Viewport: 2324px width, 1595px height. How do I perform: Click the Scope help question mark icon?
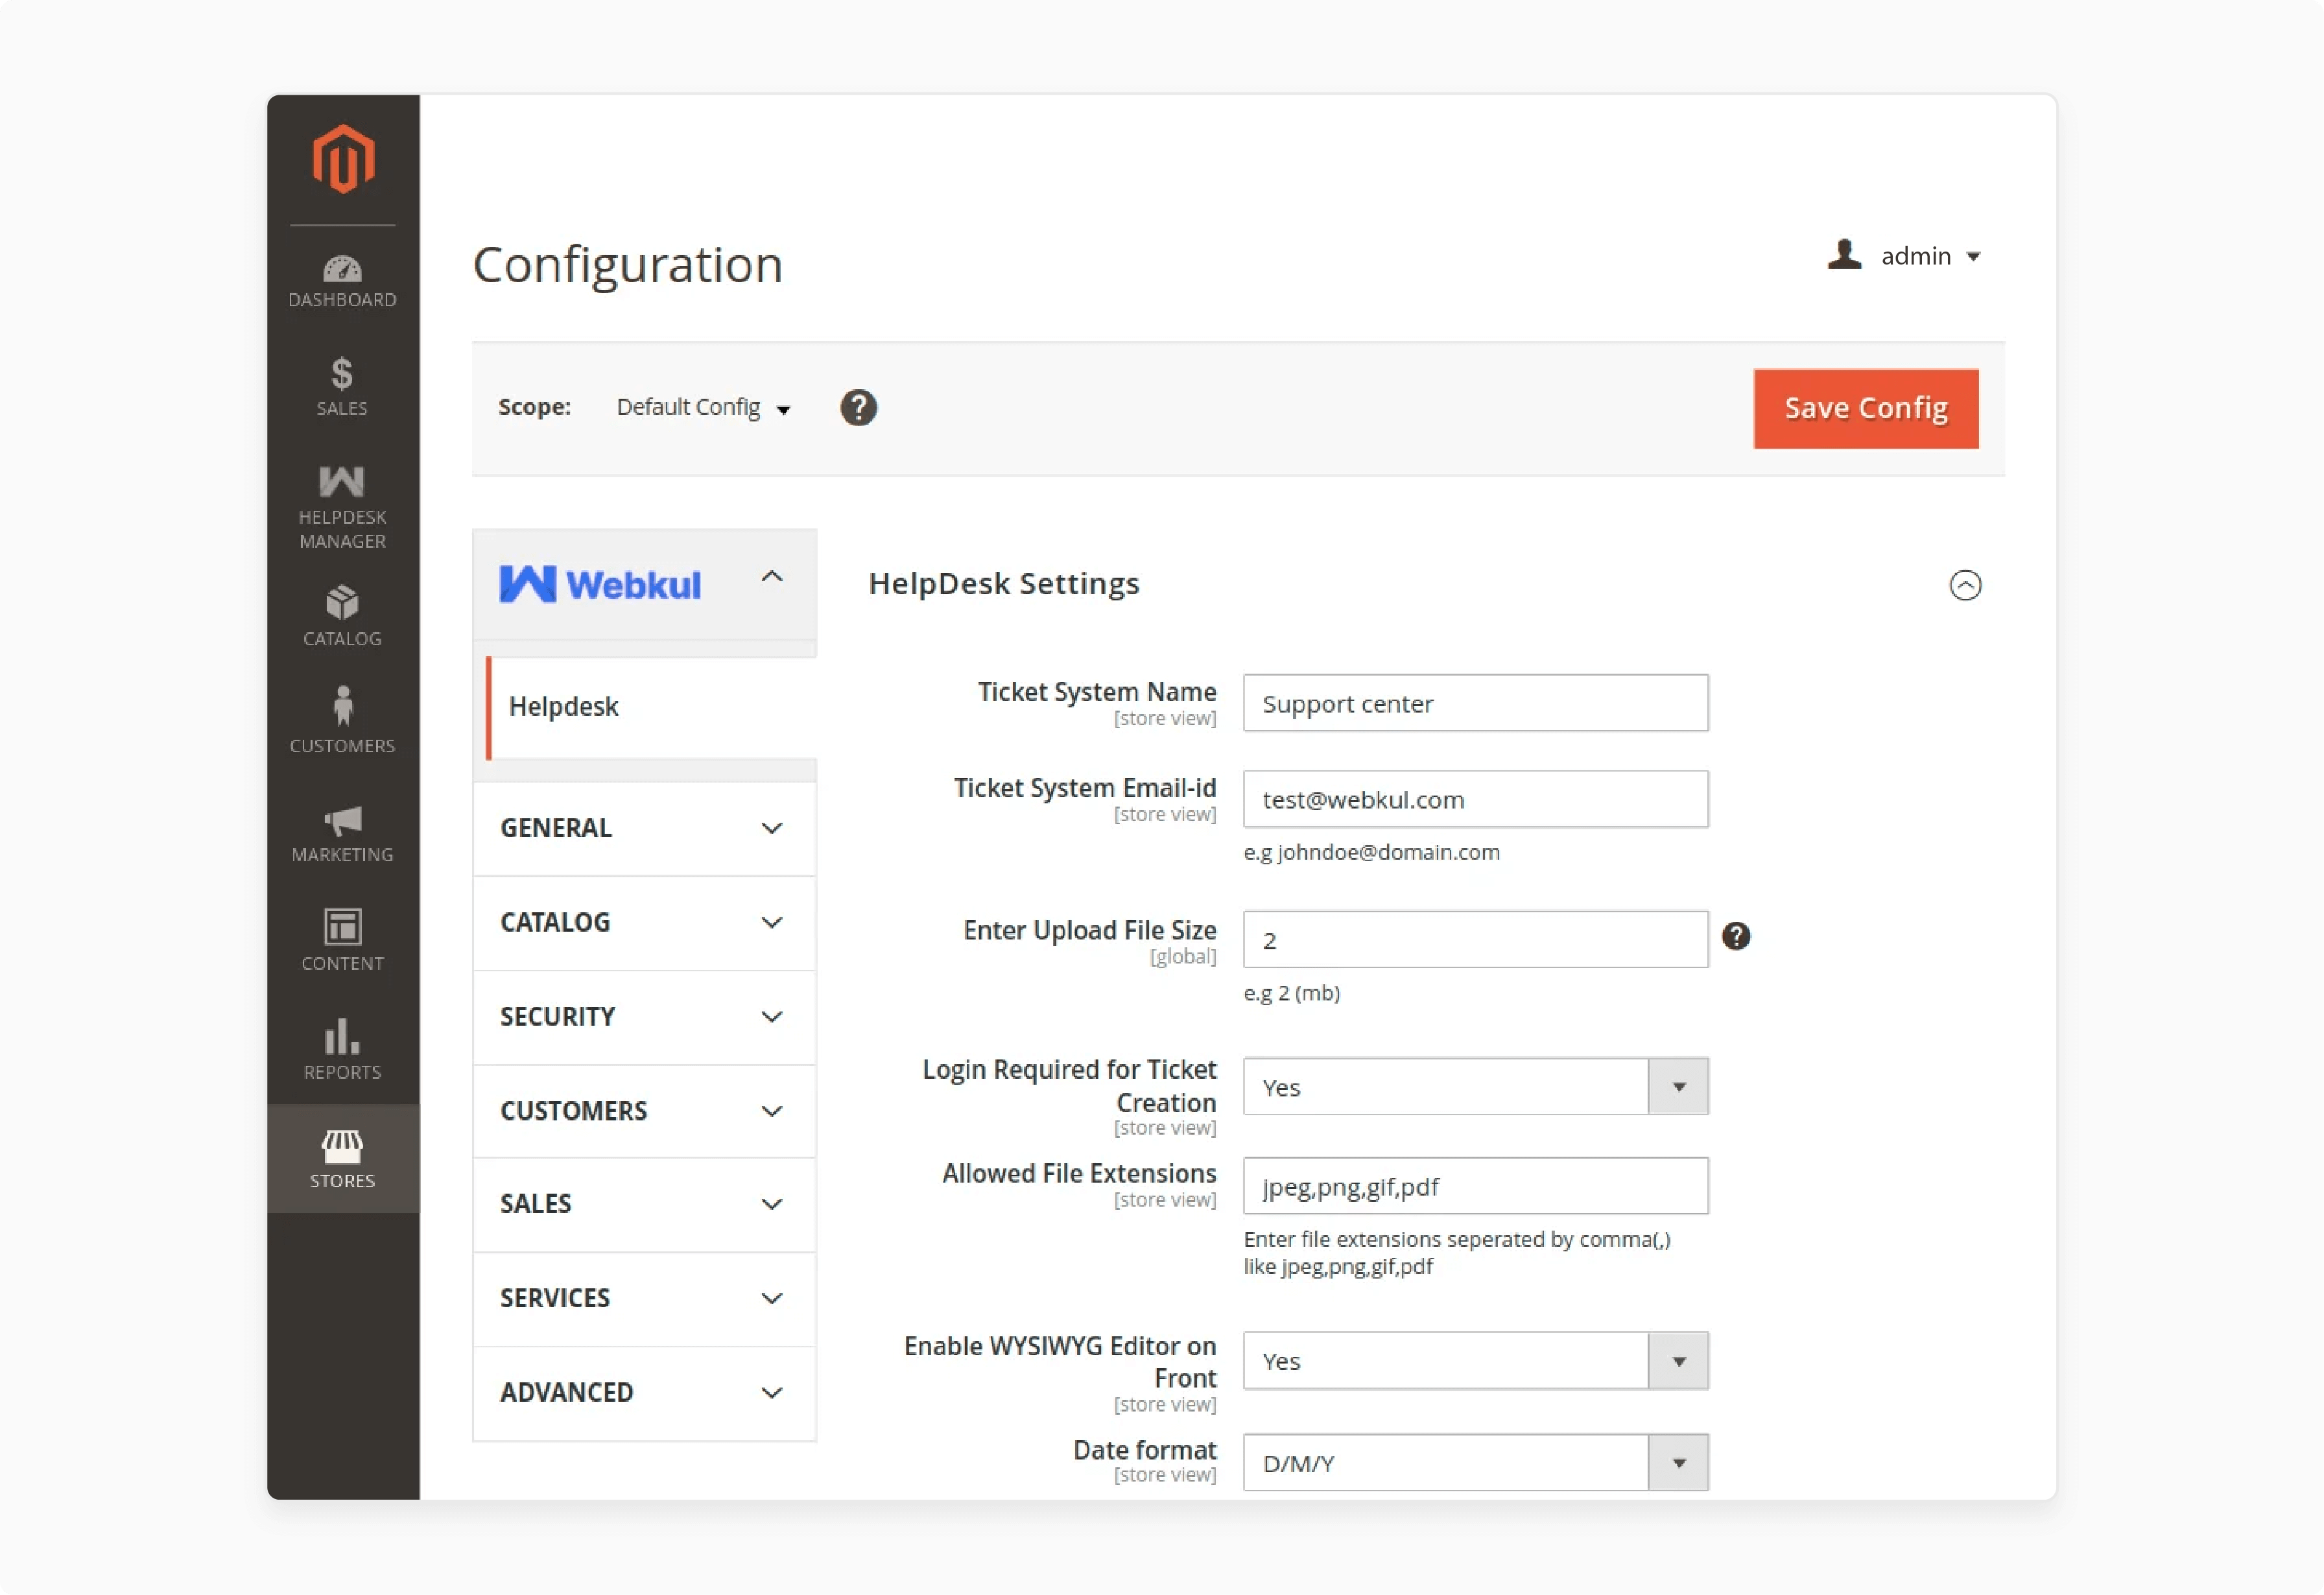click(858, 407)
